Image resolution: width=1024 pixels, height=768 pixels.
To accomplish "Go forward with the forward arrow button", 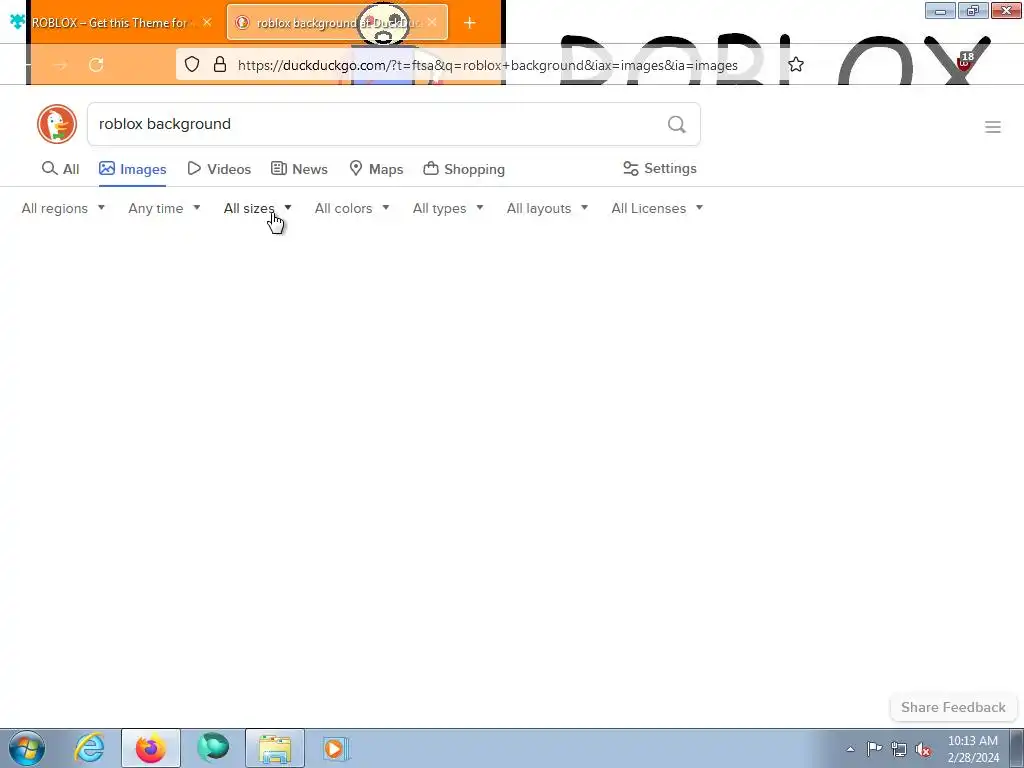I will click(60, 65).
